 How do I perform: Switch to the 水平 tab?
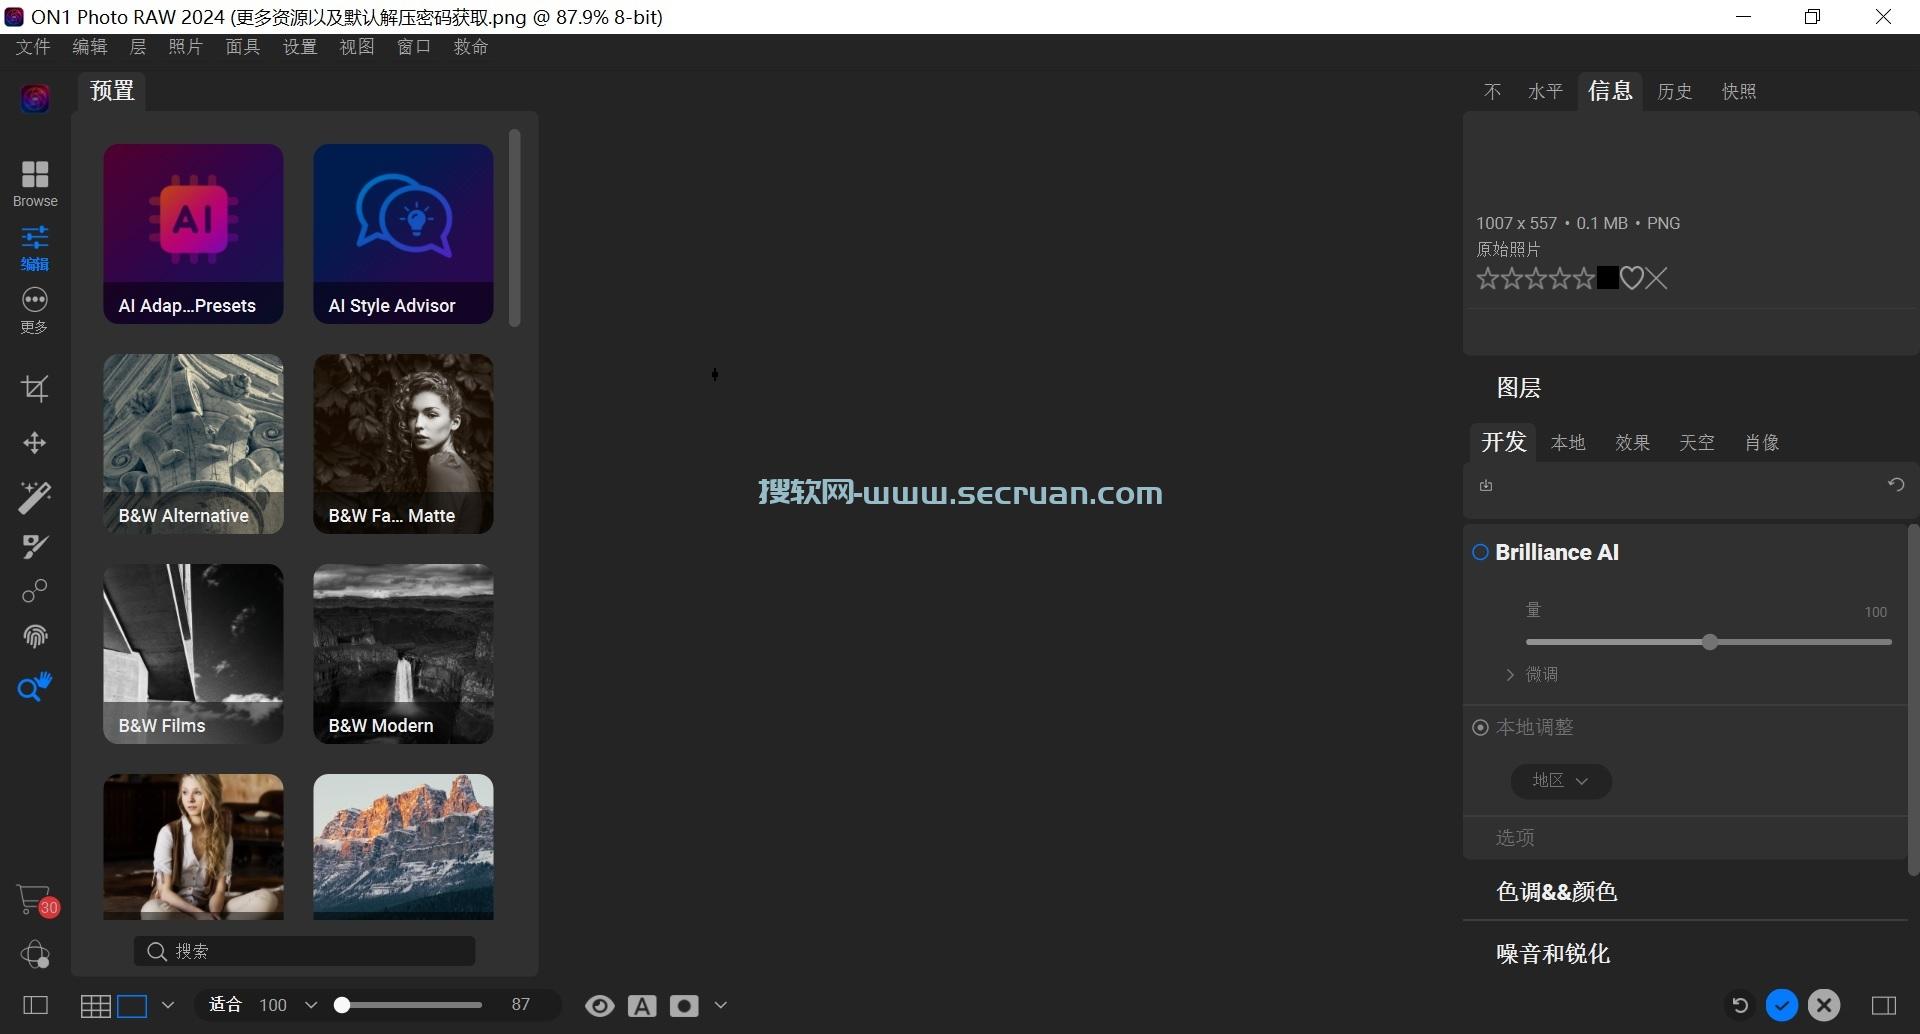1545,91
